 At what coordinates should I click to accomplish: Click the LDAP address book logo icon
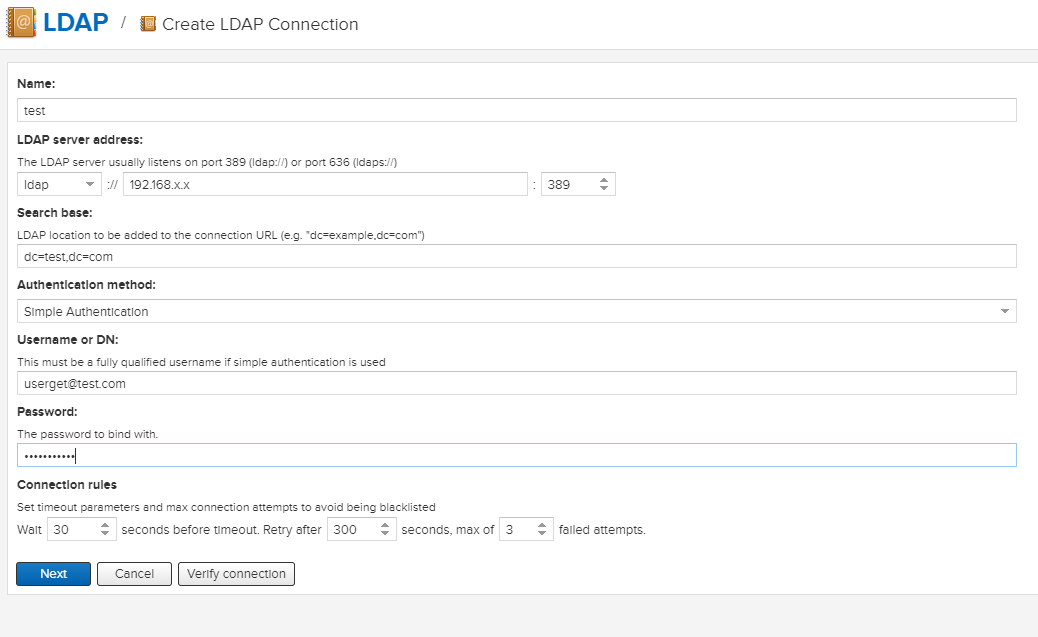coord(21,23)
